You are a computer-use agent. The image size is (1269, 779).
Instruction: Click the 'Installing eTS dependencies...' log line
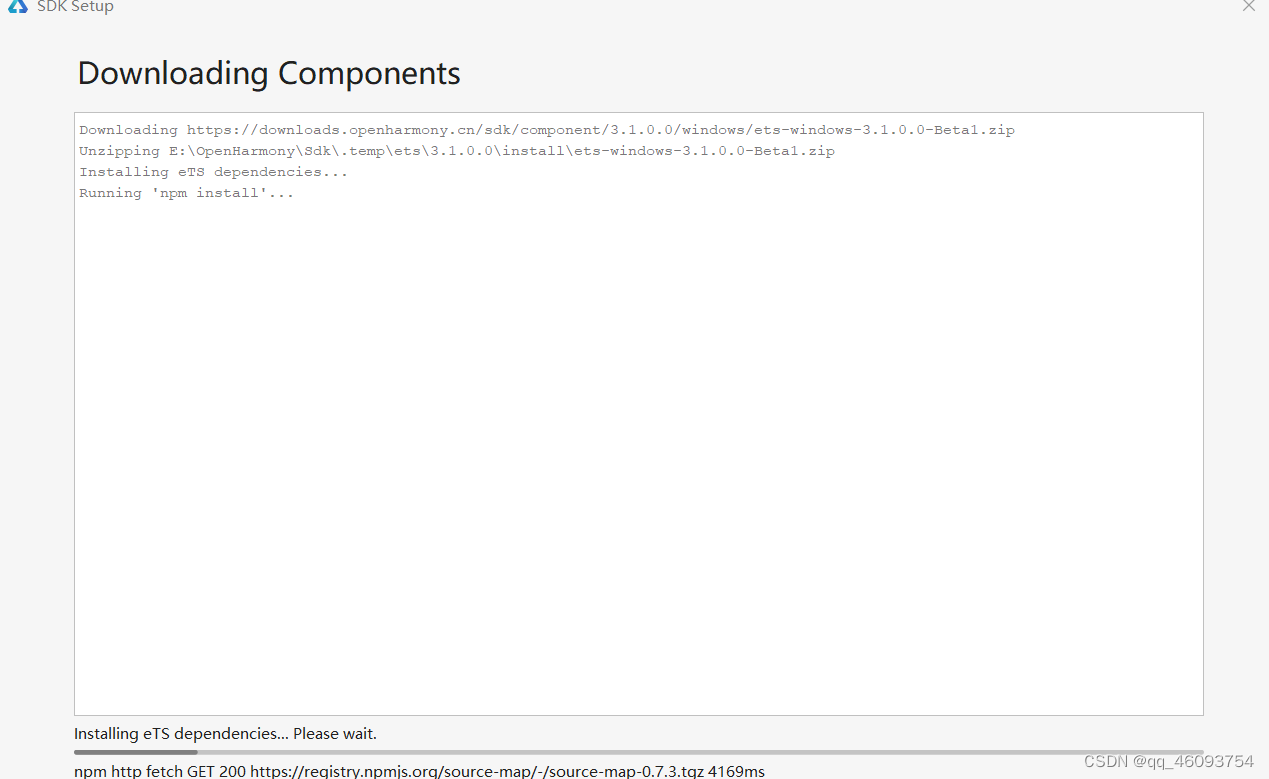pyautogui.click(x=213, y=171)
